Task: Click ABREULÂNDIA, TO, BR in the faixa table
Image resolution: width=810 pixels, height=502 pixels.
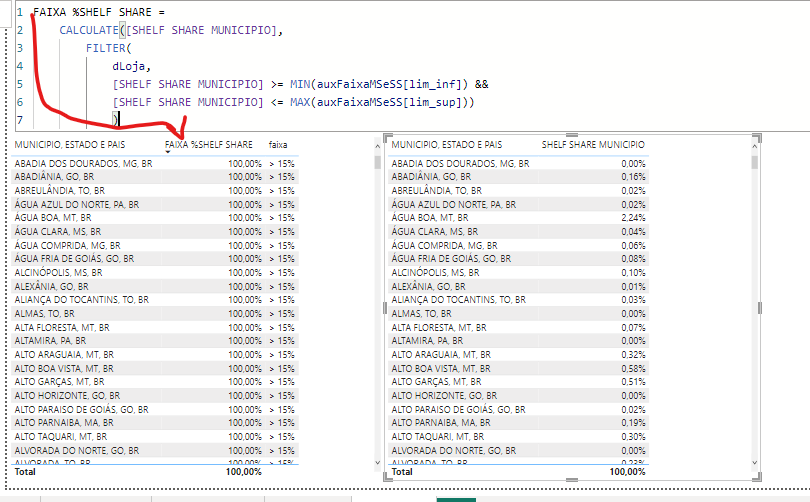Action: pyautogui.click(x=59, y=191)
